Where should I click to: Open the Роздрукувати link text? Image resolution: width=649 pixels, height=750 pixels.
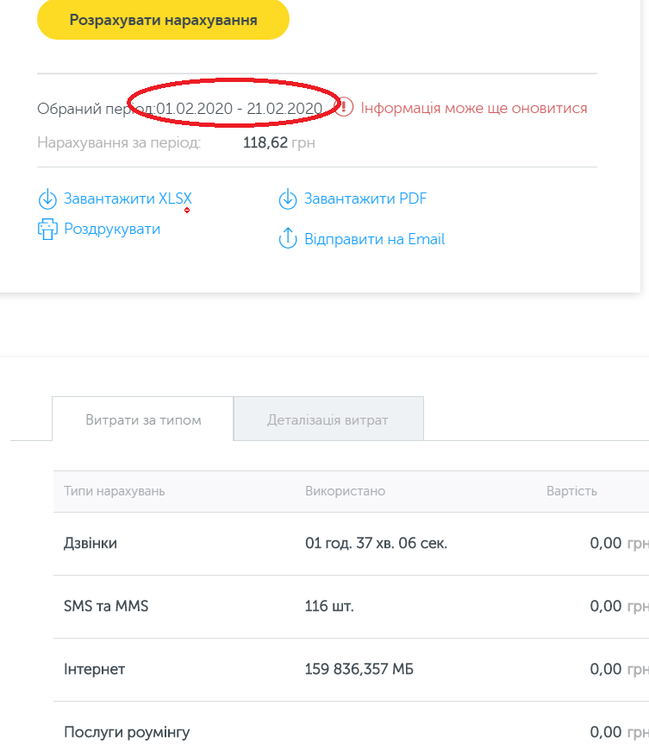(112, 229)
